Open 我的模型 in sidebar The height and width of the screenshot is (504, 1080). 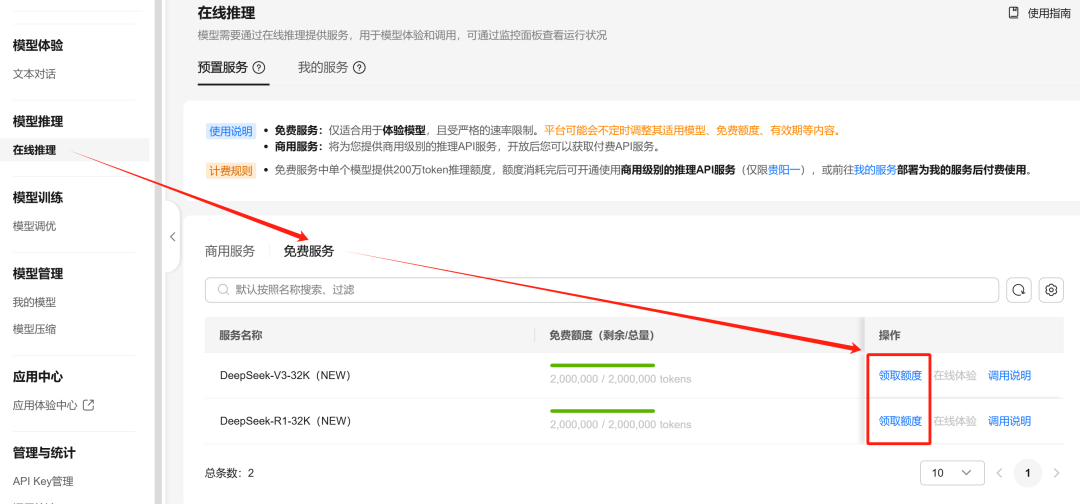point(34,302)
